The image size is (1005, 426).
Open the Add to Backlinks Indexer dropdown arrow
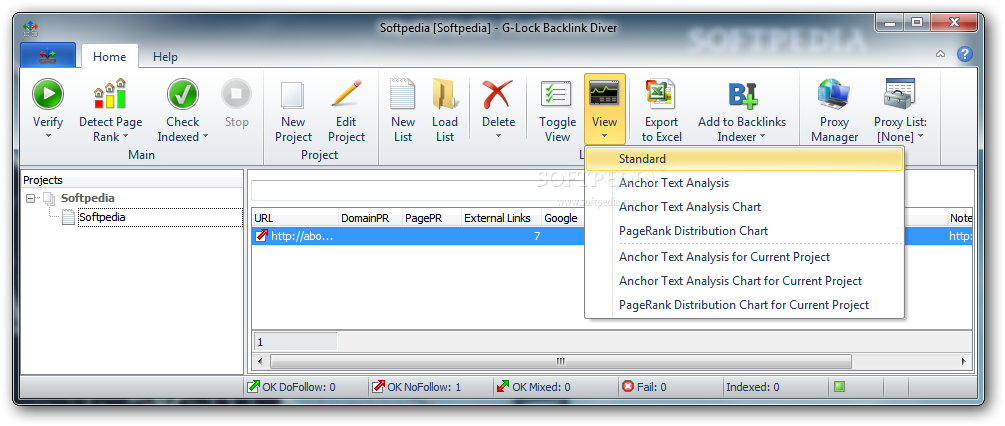(x=763, y=136)
